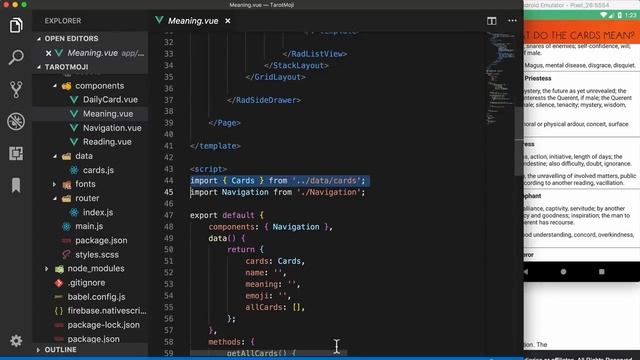The image size is (640, 360).
Task: Close the Meaning.vue editor tab
Action: pyautogui.click(x=228, y=21)
